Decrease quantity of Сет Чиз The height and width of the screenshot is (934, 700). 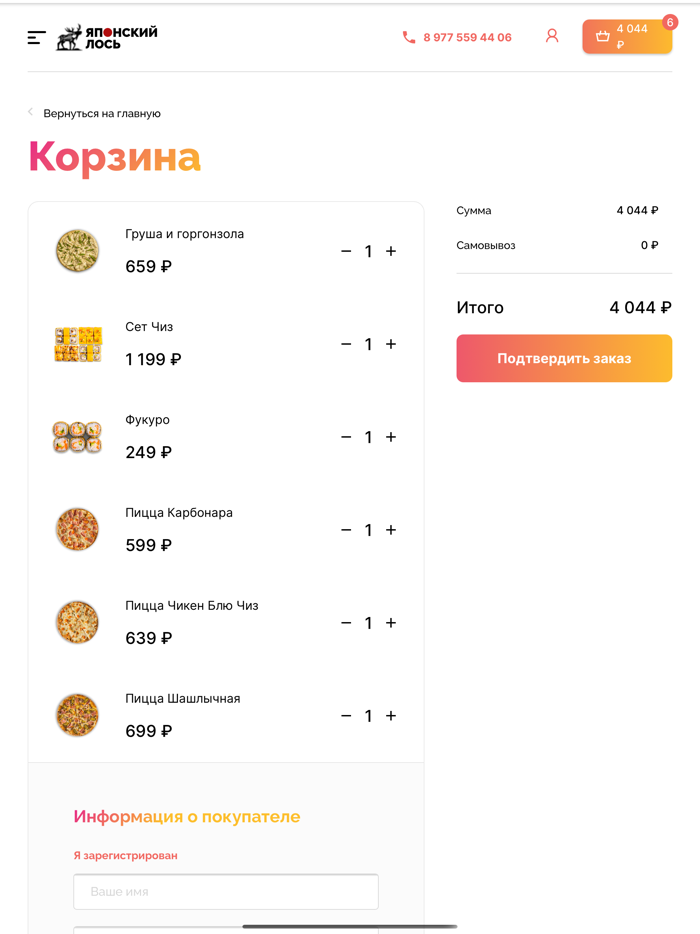point(345,344)
